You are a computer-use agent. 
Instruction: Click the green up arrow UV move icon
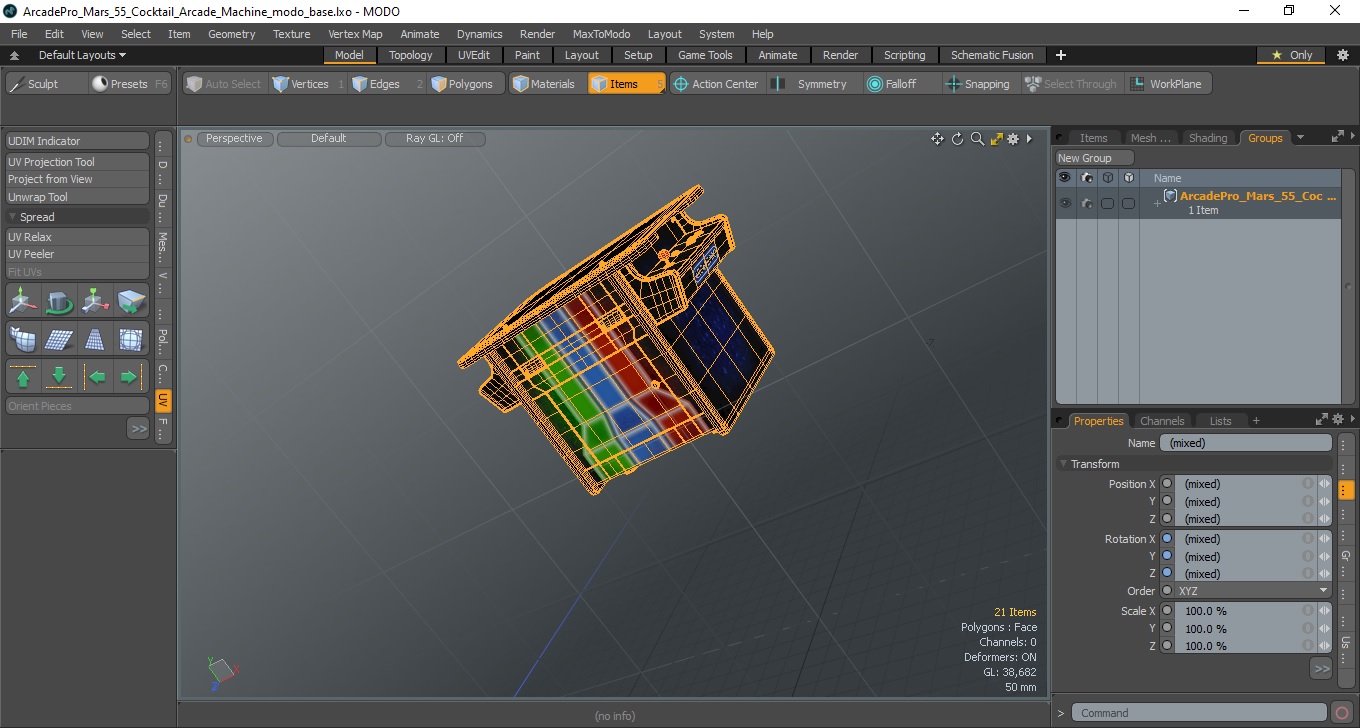[22, 377]
